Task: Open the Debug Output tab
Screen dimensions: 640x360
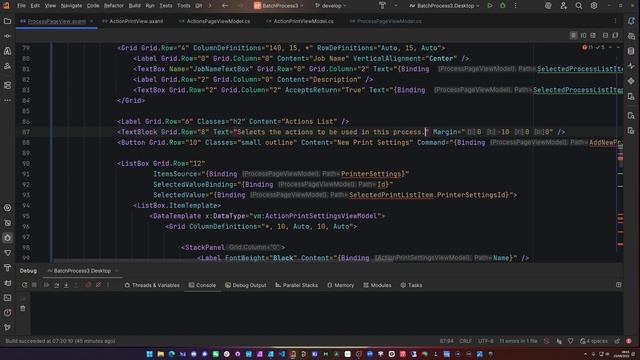Action: tap(246, 285)
